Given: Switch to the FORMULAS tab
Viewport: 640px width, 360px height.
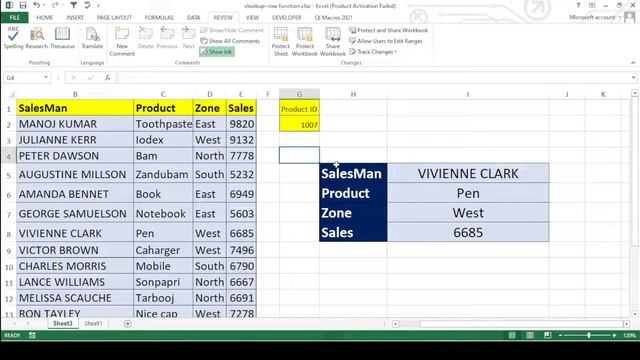Looking at the screenshot, I should [159, 18].
